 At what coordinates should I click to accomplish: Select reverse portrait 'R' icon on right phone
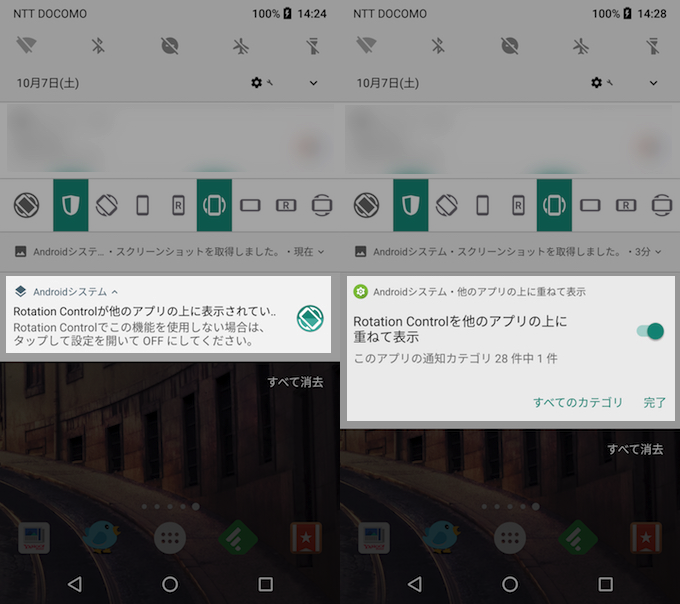(x=518, y=205)
